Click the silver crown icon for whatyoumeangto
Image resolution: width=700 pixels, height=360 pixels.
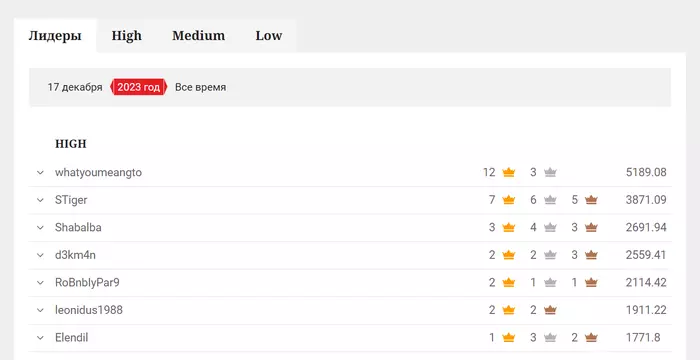[x=550, y=172]
